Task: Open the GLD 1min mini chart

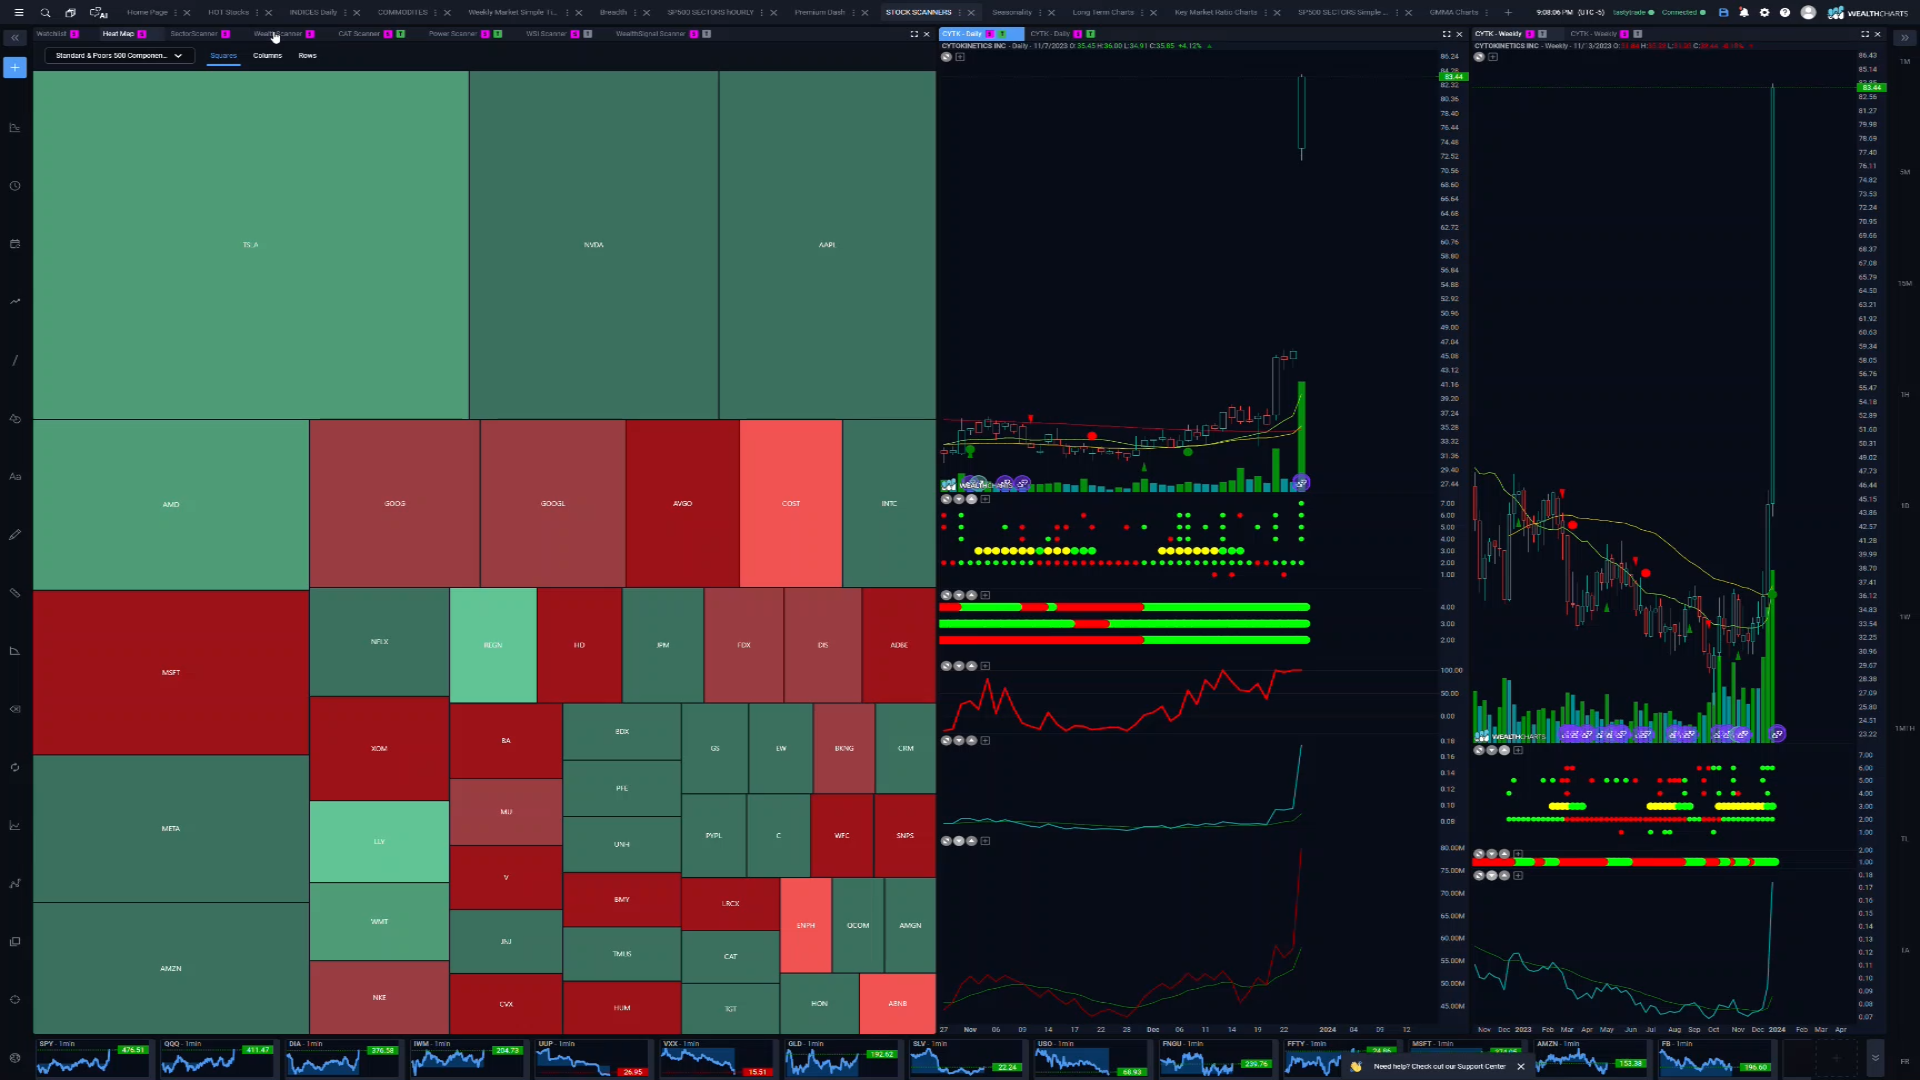Action: pos(841,1057)
